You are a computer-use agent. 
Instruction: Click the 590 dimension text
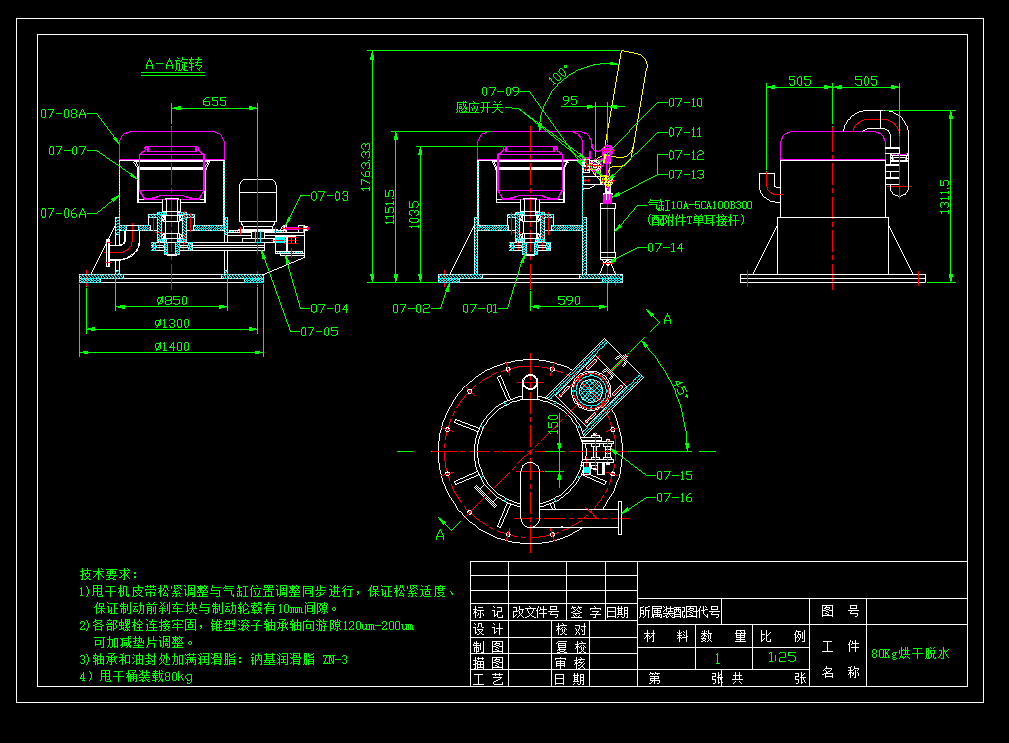569,300
